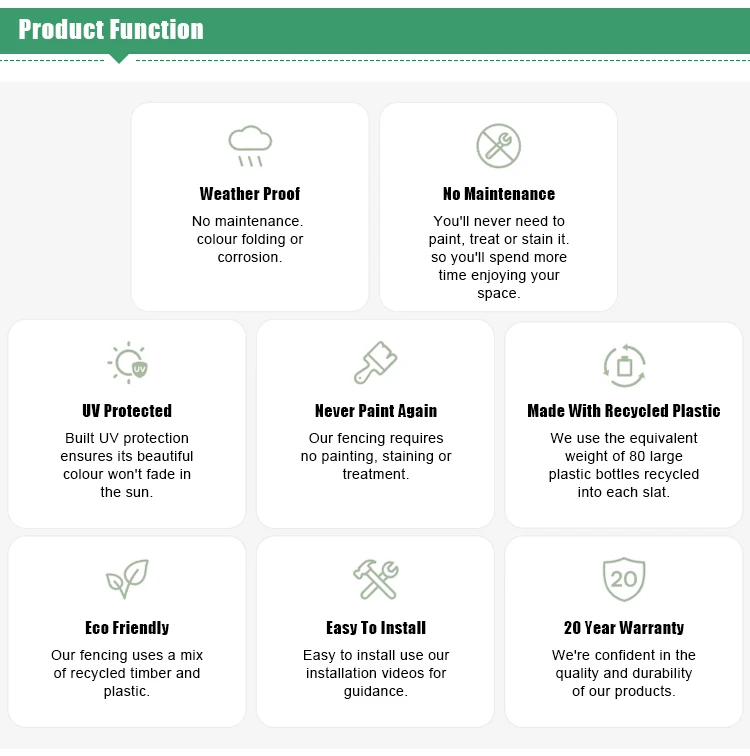The height and width of the screenshot is (756, 750).
Task: Open Made With Recycled Plastic heading
Action: [624, 411]
